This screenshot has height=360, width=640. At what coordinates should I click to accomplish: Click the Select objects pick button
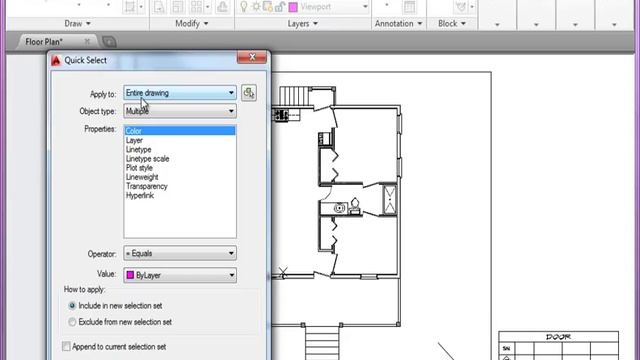(x=249, y=93)
